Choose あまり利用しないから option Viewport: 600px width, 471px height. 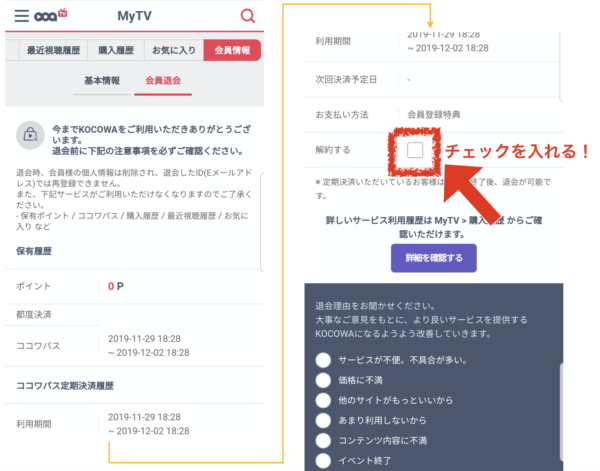click(323, 420)
